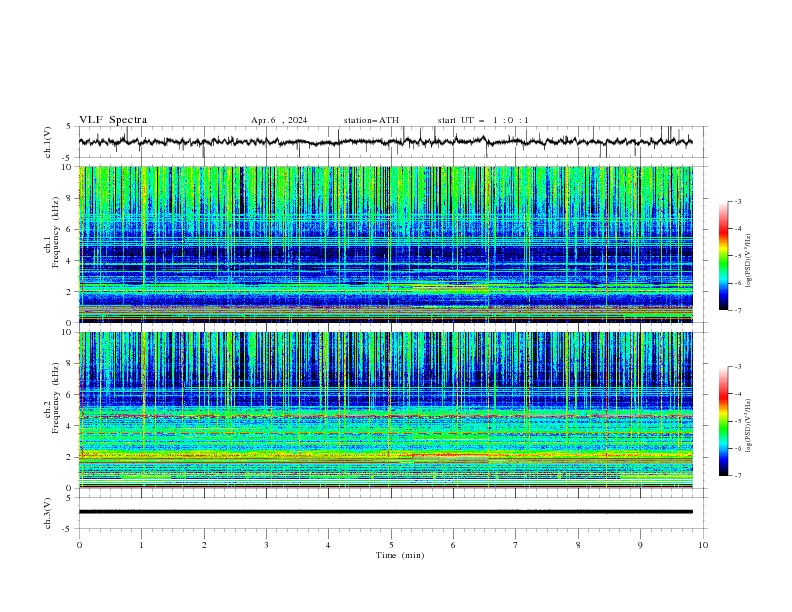Click the "VLF Spectra" title text

[x=113, y=120]
